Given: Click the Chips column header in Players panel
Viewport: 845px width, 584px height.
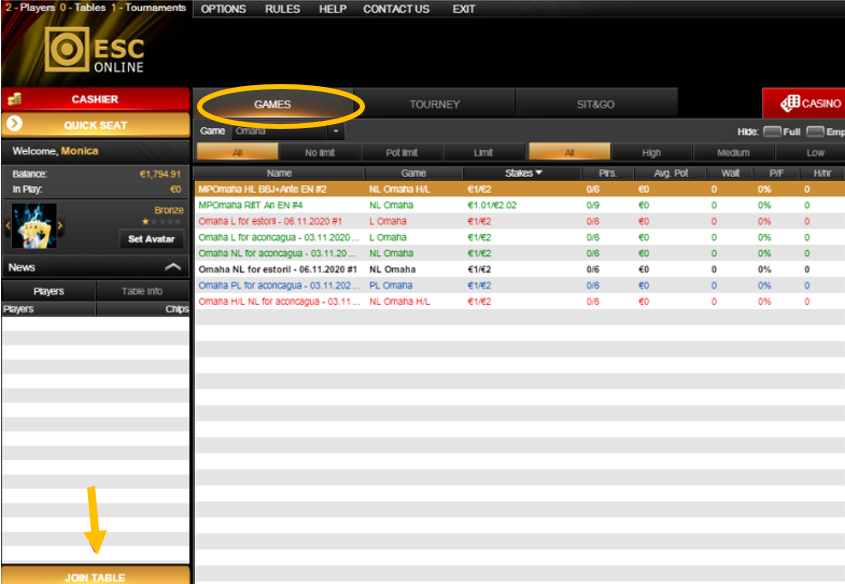Looking at the screenshot, I should coord(142,309).
